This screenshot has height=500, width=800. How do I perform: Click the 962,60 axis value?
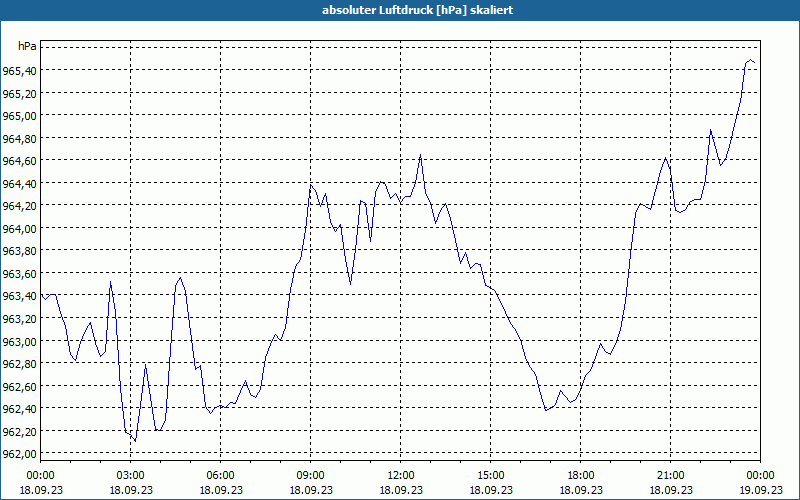[x=19, y=386]
